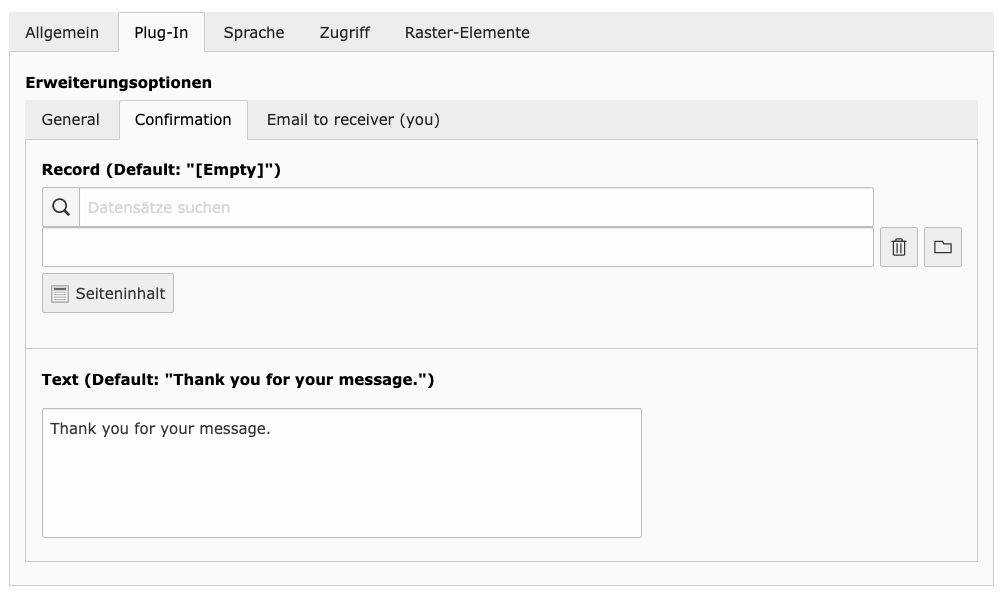The width and height of the screenshot is (1001, 593).
Task: Select the Confirmation sub-tab
Action: pos(183,119)
